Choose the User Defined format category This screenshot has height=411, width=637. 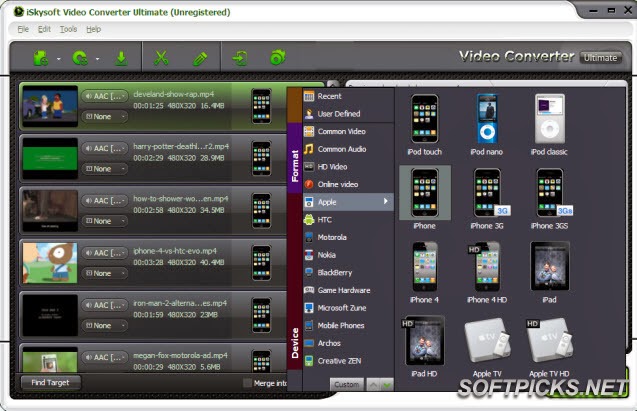pos(349,114)
